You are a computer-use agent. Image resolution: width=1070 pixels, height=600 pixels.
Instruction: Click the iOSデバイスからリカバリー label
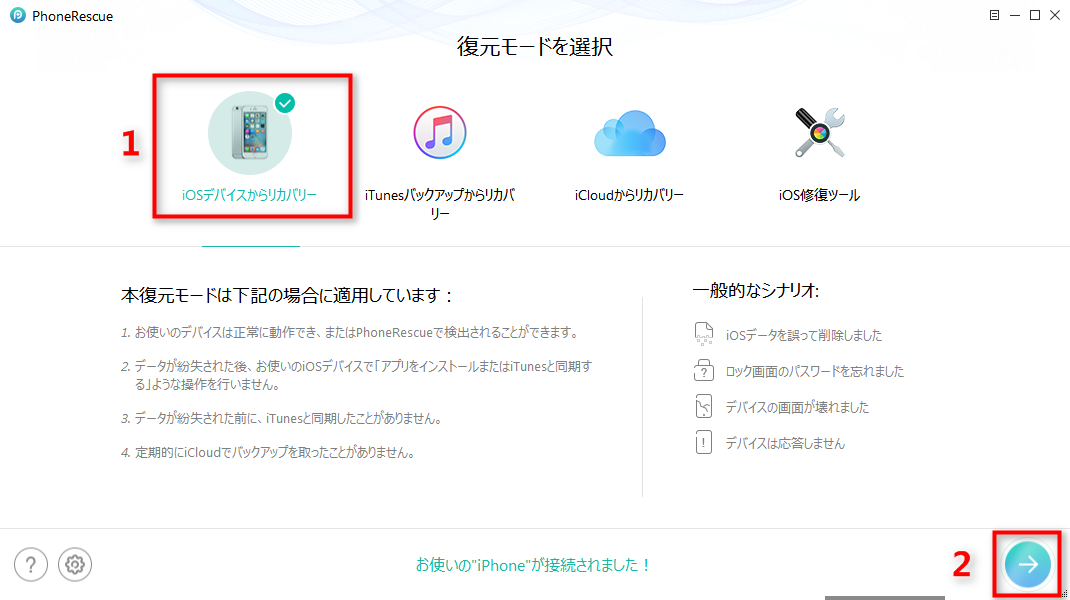tap(250, 195)
